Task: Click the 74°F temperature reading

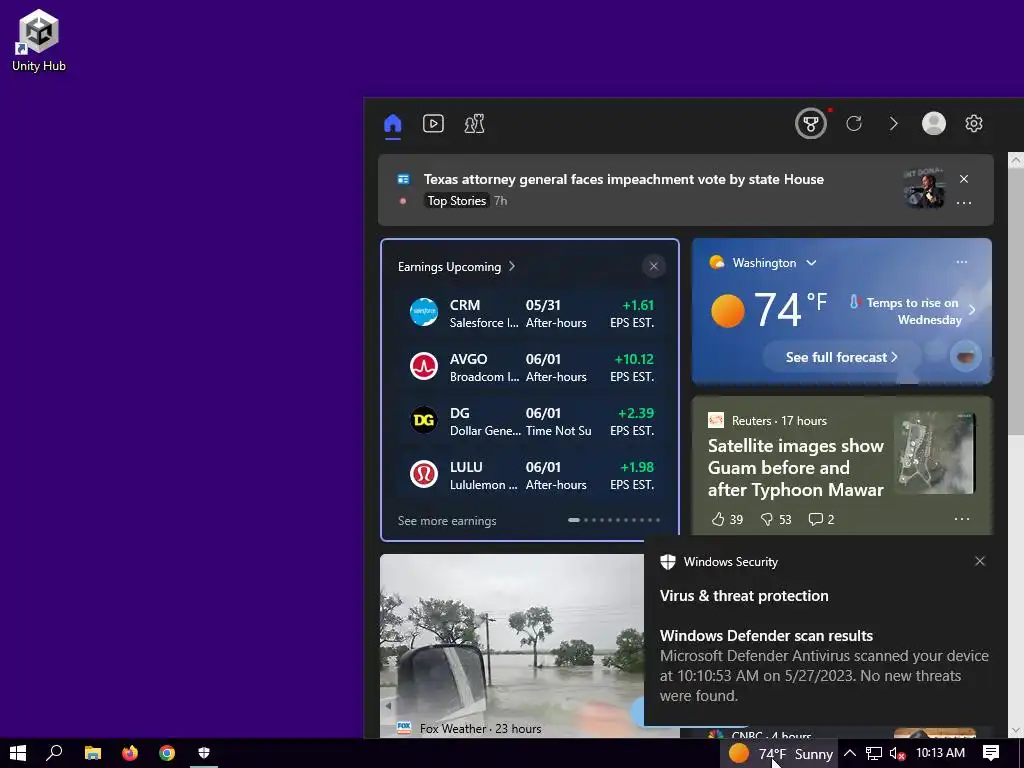Action: click(x=790, y=309)
